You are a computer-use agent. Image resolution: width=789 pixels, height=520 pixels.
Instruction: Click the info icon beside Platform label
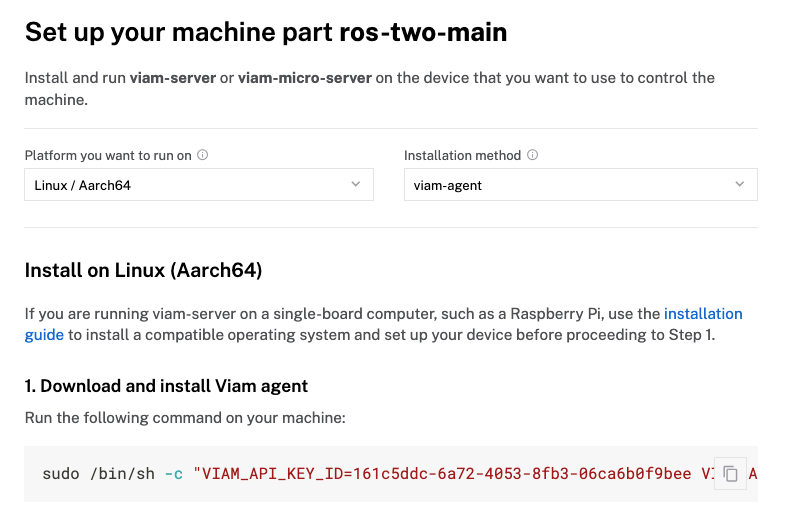coord(202,155)
